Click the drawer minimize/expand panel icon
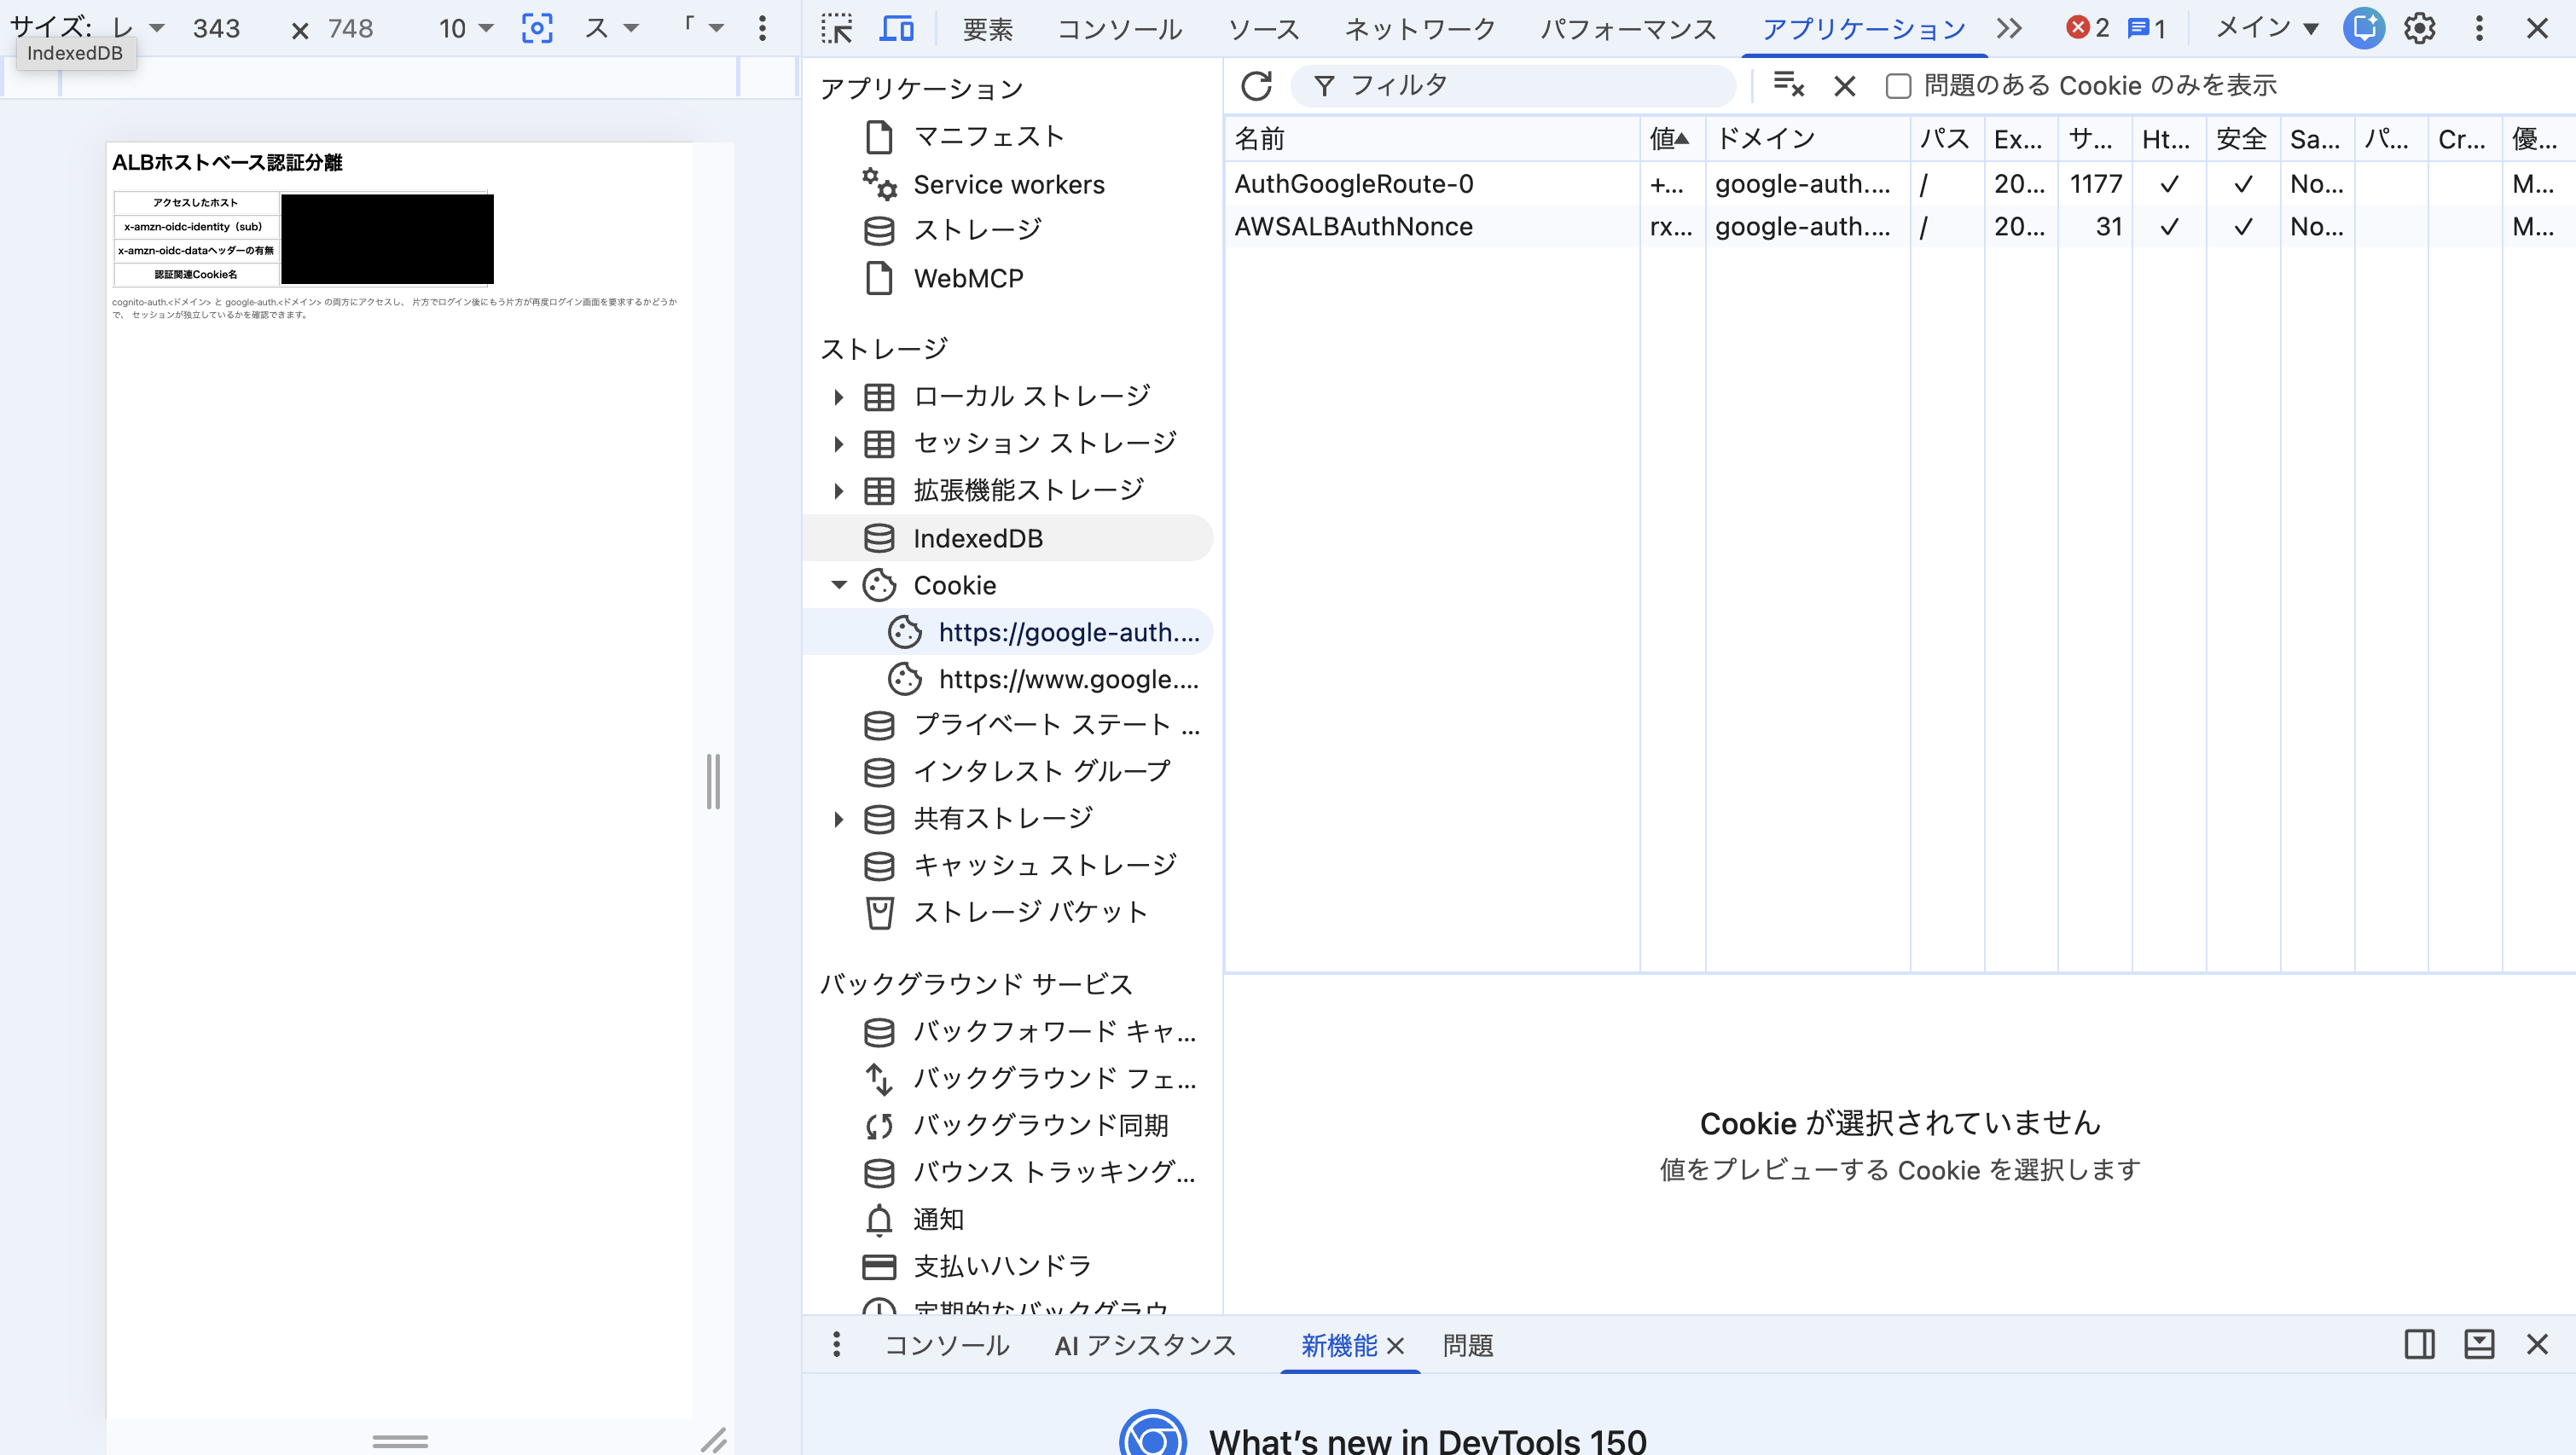This screenshot has height=1455, width=2576. tap(2479, 1344)
